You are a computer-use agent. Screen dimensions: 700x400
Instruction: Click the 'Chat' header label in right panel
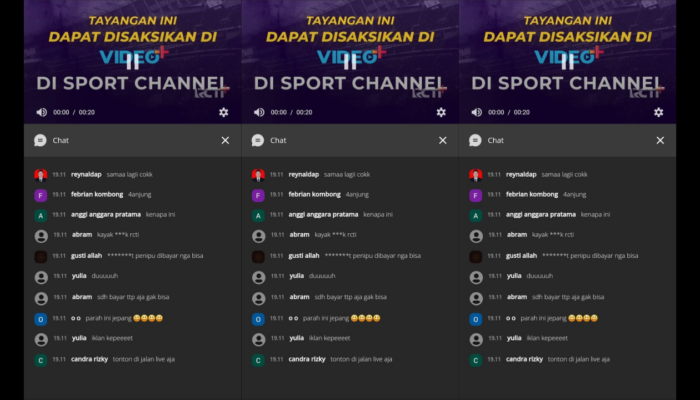click(496, 140)
